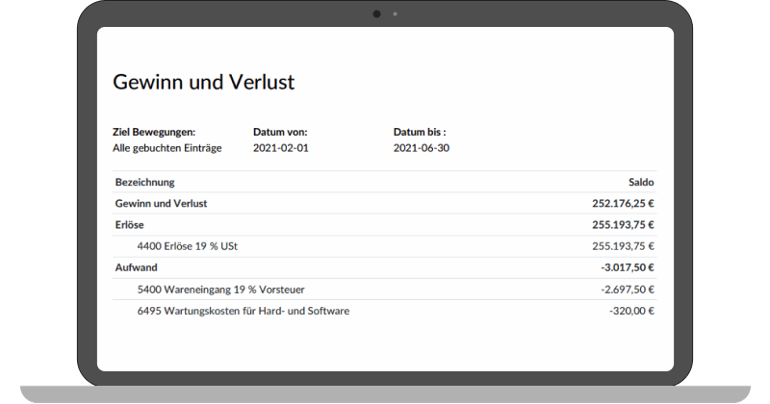Click the total balance 252.176,25 €
Viewport: 770px width, 404px height.
[622, 203]
